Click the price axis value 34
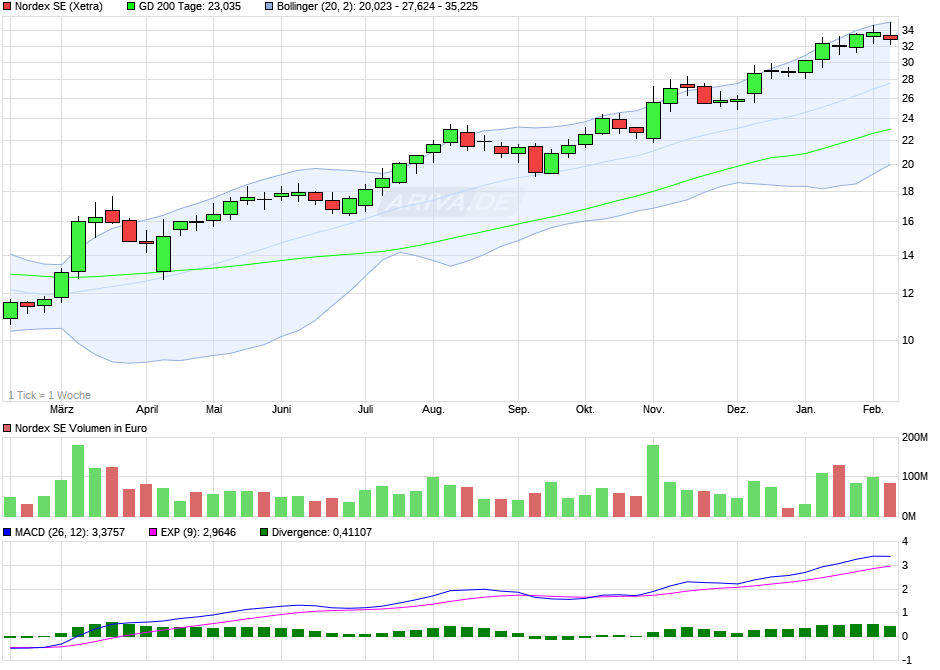The image size is (940, 670). pyautogui.click(x=908, y=31)
